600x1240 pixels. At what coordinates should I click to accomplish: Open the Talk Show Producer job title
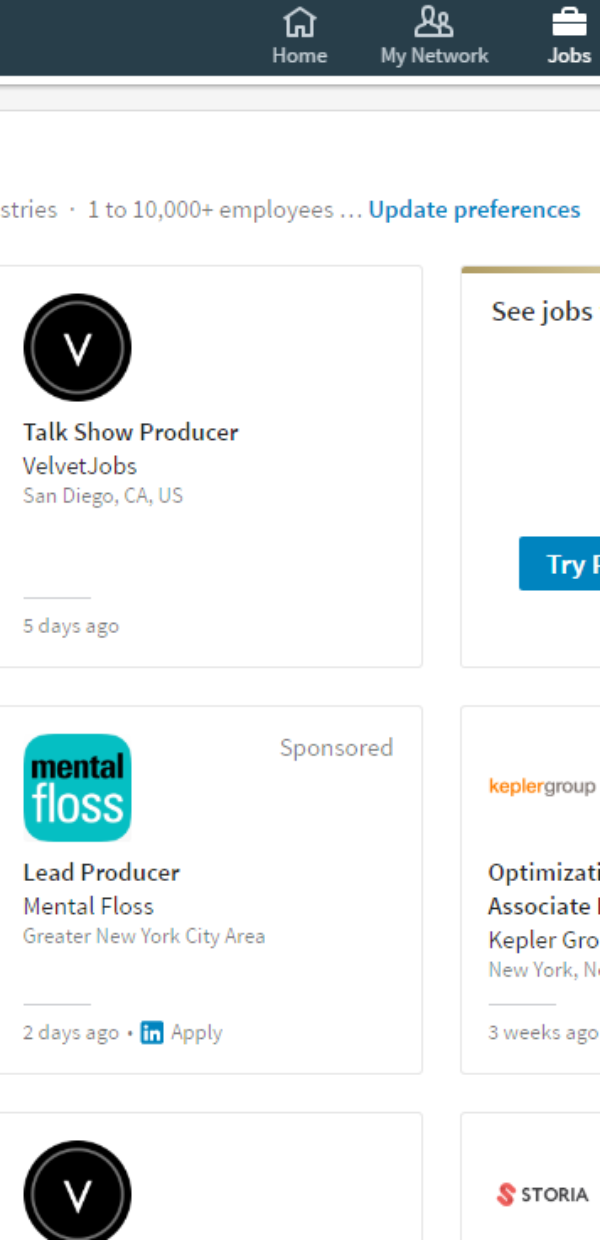click(131, 432)
